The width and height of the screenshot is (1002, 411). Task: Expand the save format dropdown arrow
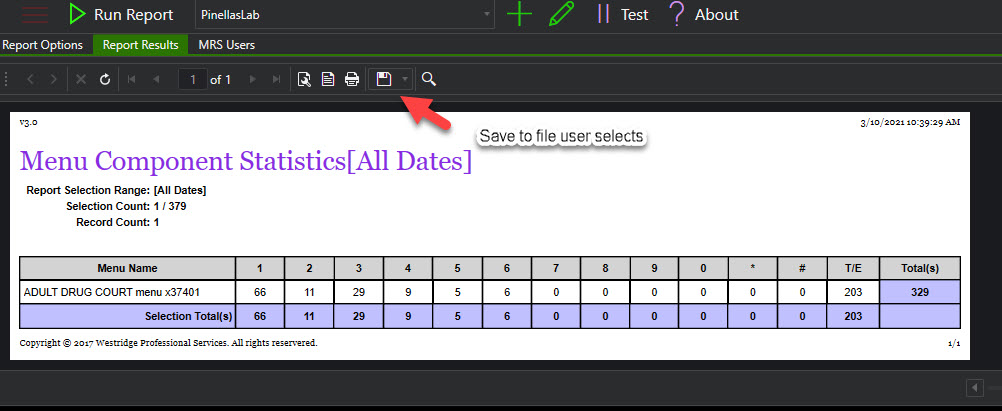click(405, 79)
